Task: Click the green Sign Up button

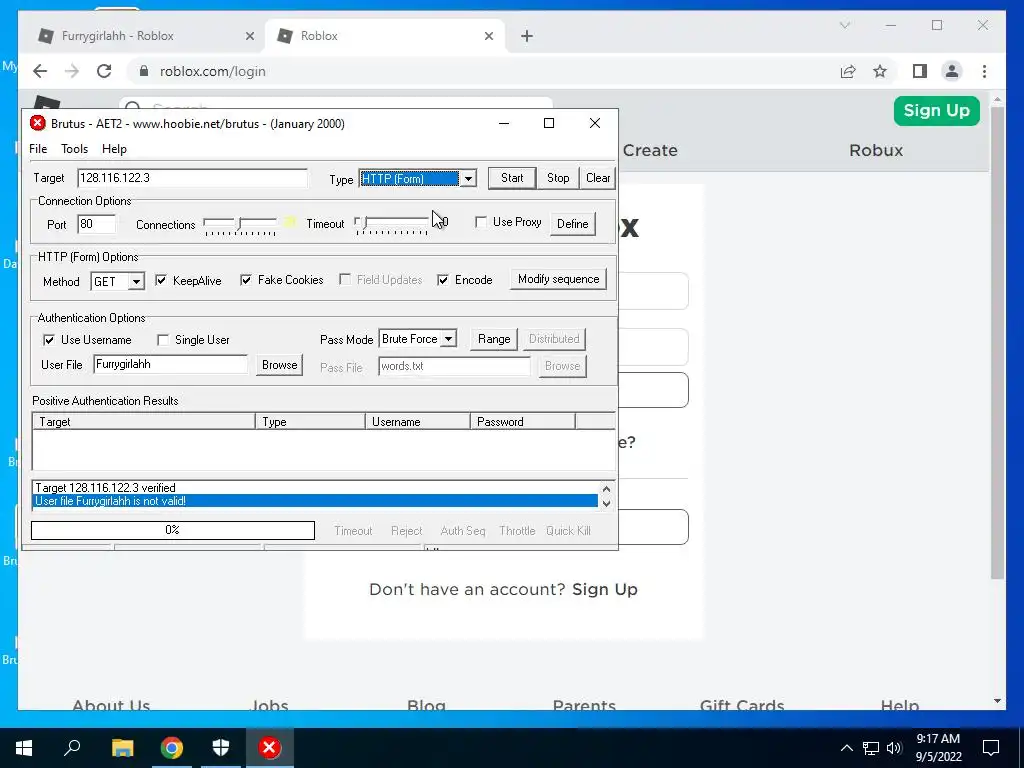Action: pyautogui.click(x=936, y=110)
